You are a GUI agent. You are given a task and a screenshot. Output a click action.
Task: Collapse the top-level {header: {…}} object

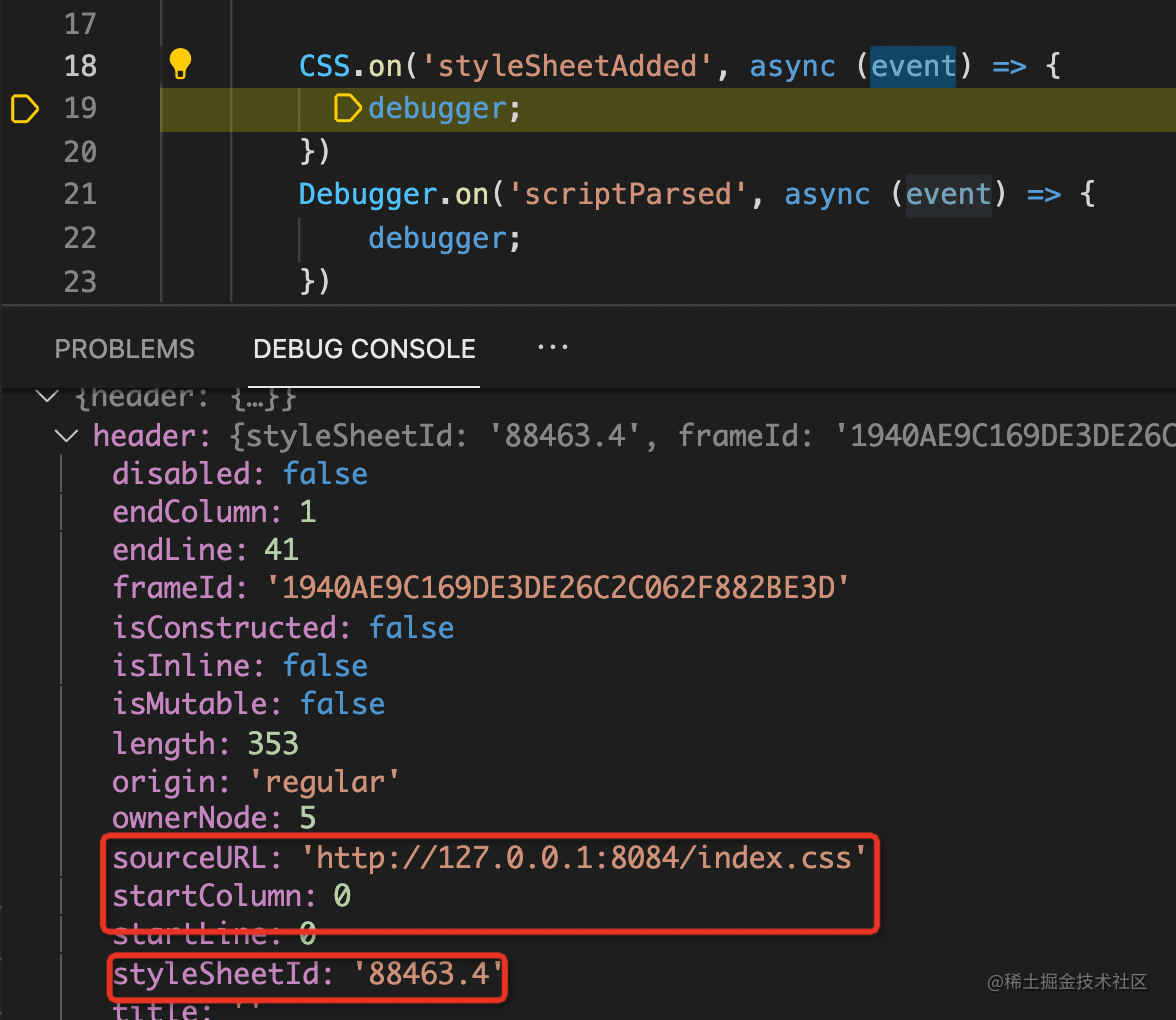[x=46, y=396]
